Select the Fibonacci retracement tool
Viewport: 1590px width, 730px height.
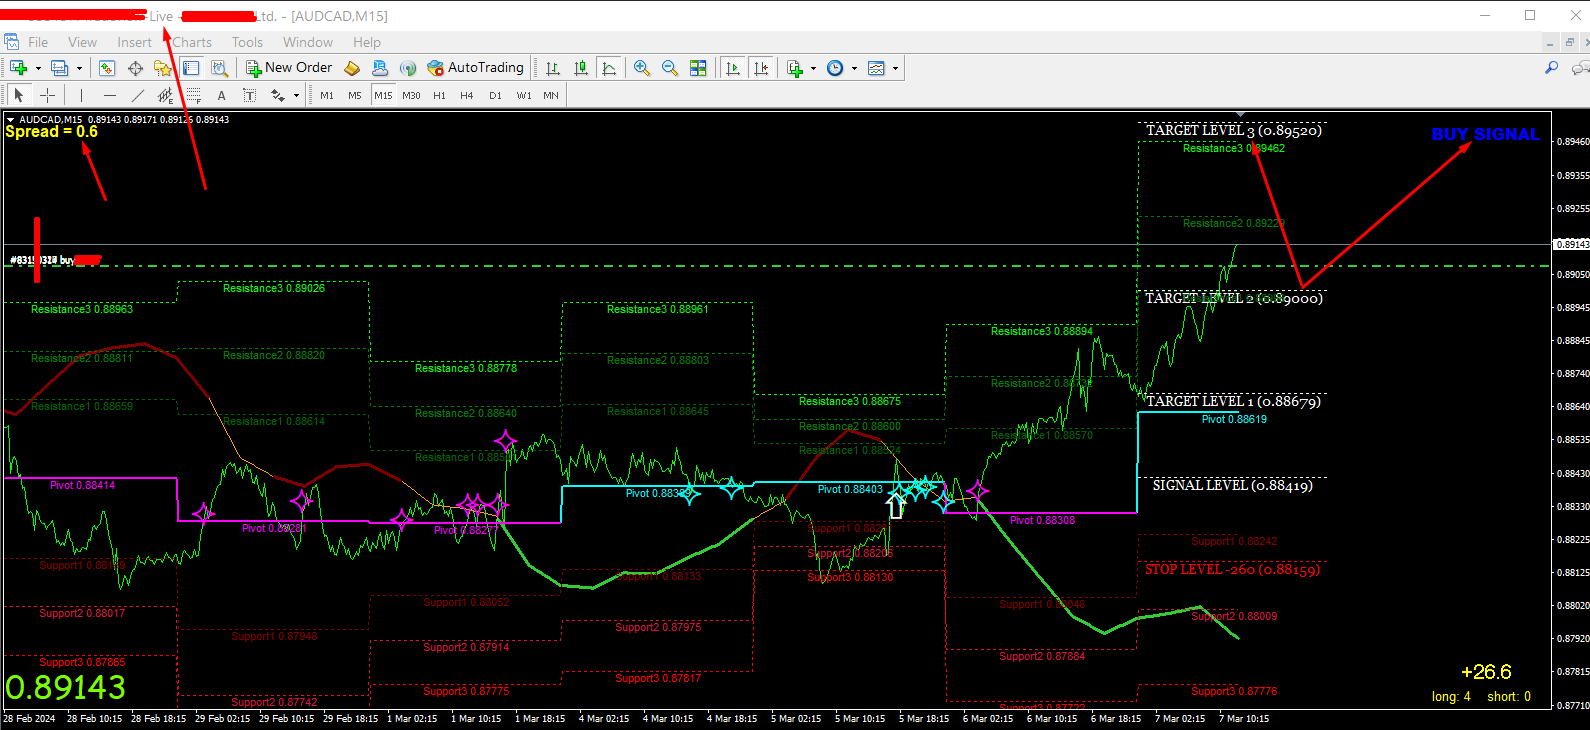194,95
